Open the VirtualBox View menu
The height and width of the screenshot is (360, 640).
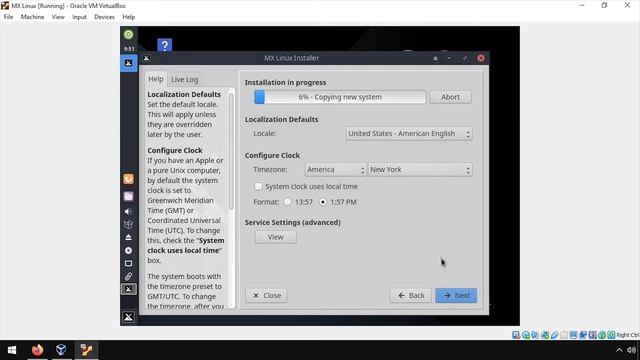pos(58,17)
